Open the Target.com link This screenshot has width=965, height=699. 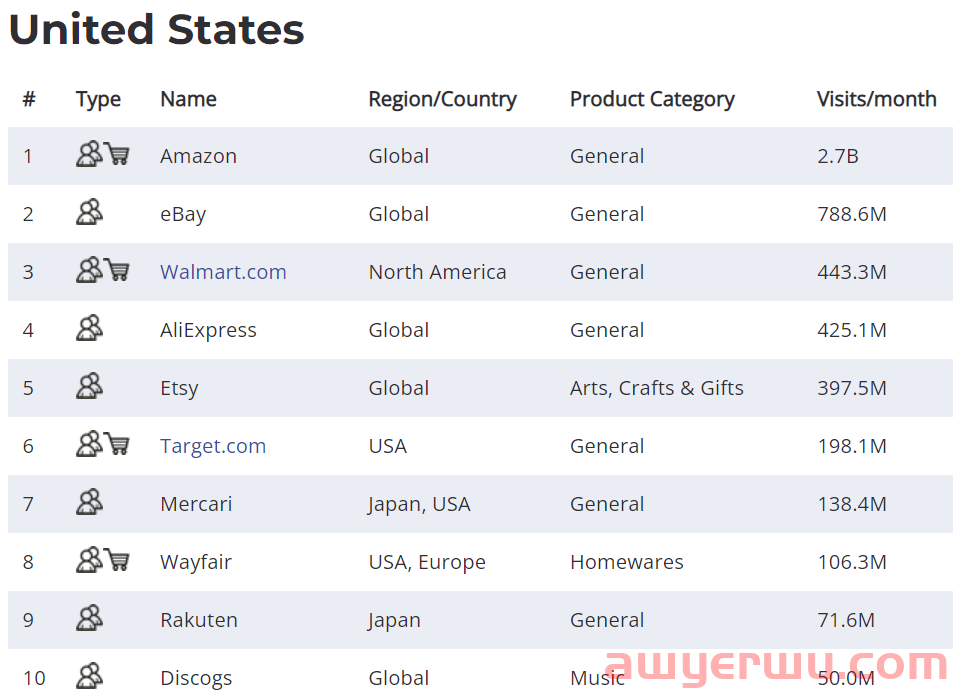click(213, 446)
